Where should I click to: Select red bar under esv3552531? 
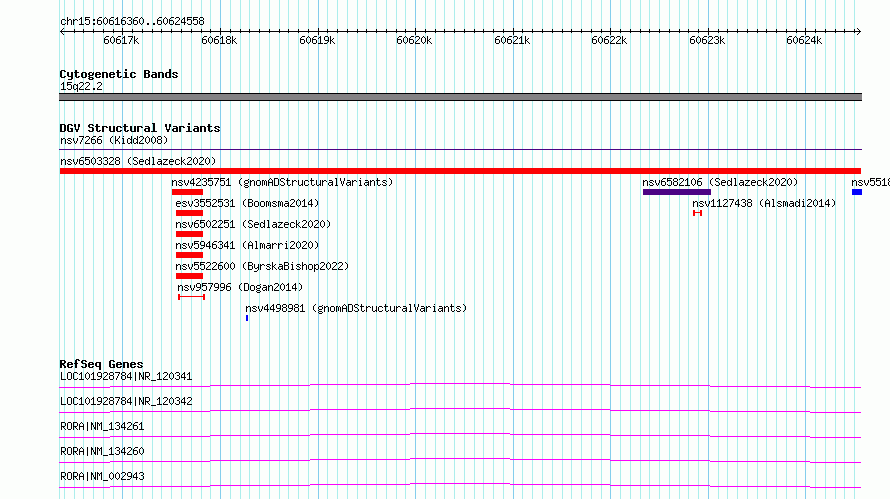(190, 213)
